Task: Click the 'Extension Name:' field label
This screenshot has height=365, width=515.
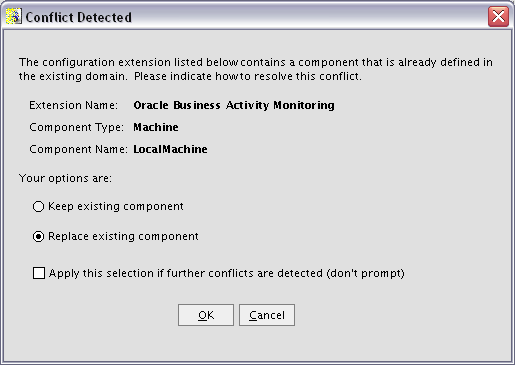Action: [73, 105]
